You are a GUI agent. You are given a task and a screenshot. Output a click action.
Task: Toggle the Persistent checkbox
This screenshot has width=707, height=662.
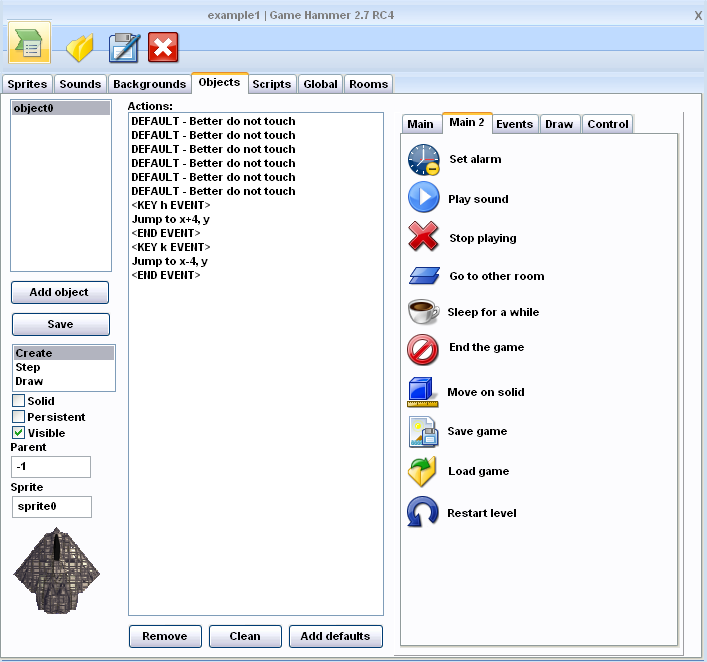[x=18, y=417]
